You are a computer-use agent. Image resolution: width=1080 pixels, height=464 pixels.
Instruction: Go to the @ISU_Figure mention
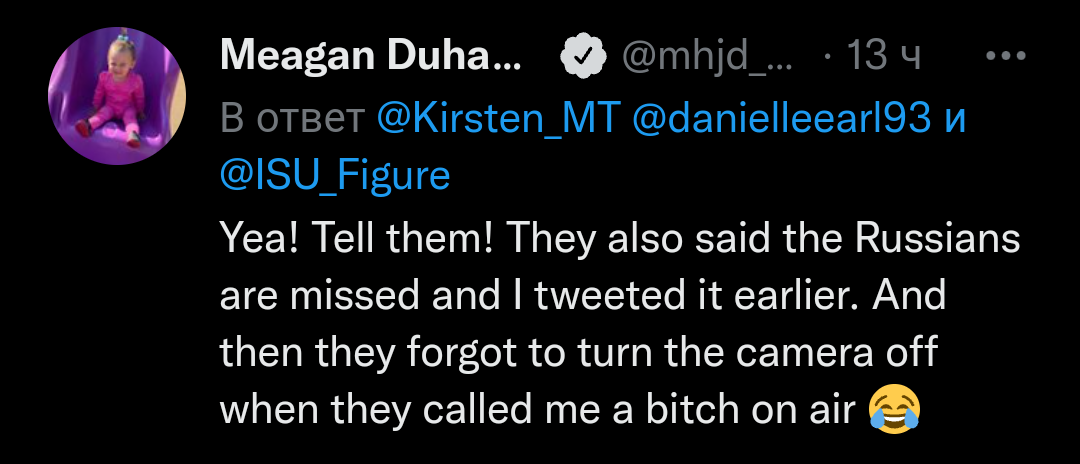click(x=334, y=175)
